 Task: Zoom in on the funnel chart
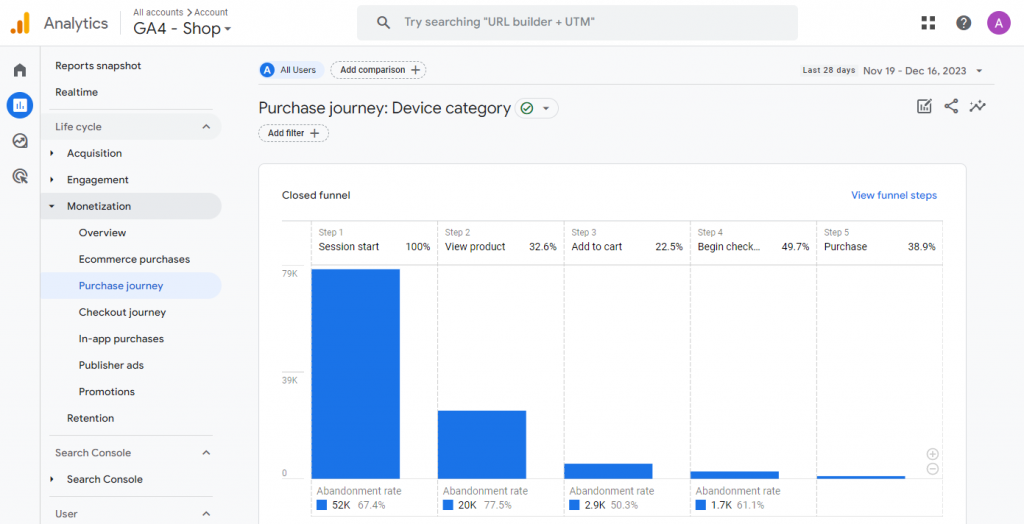pyautogui.click(x=932, y=454)
